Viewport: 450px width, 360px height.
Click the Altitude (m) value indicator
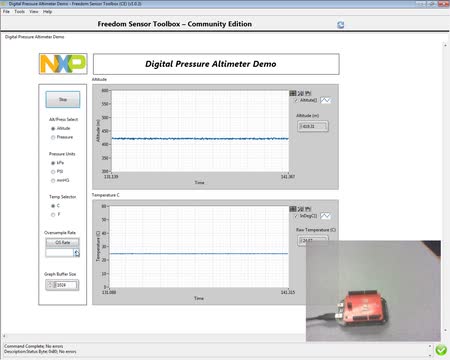tap(312, 126)
